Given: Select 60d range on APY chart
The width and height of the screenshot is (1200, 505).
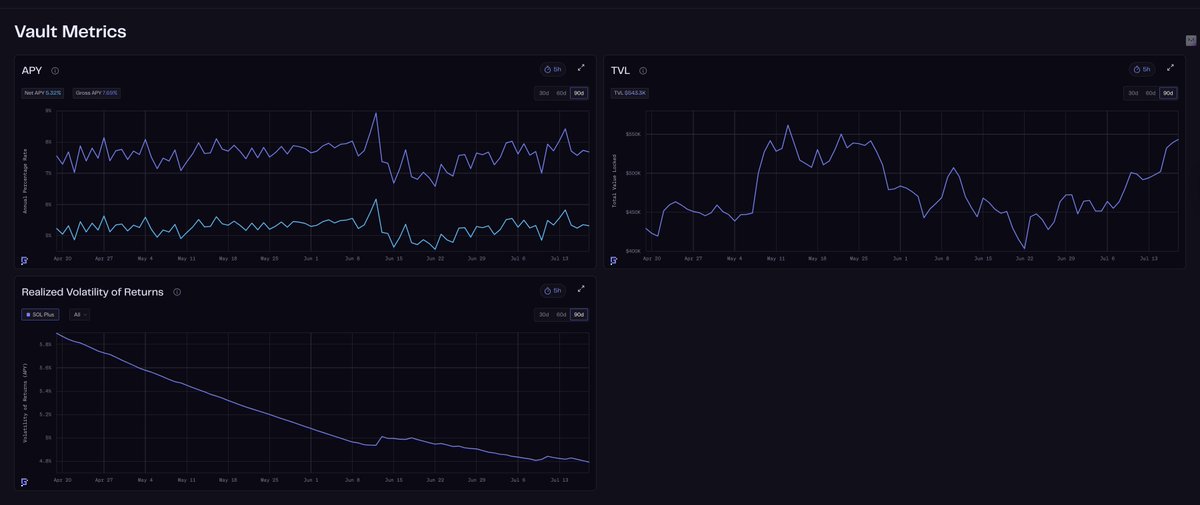Looking at the screenshot, I should point(561,93).
